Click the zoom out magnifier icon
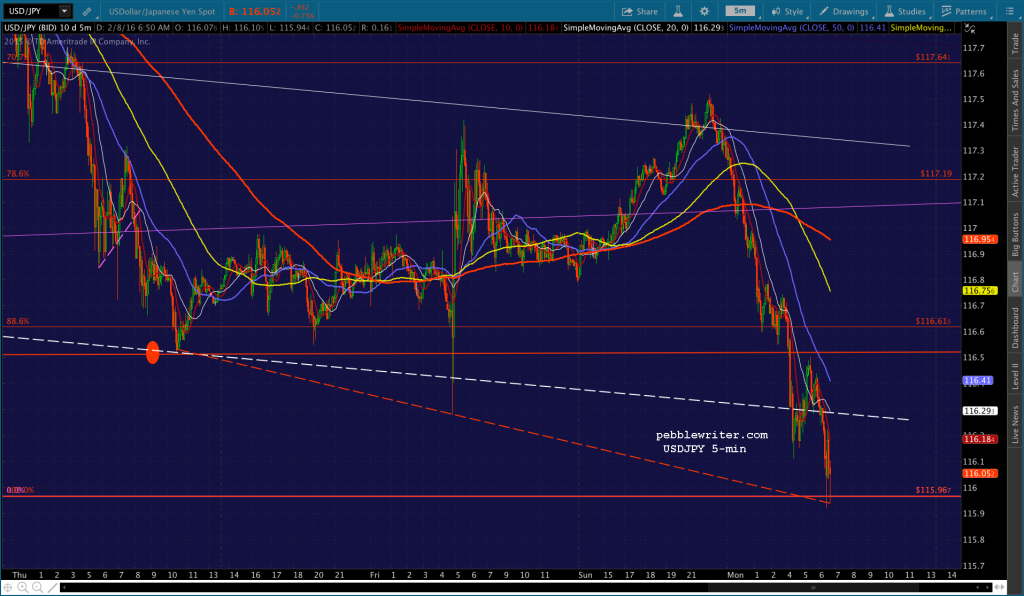1024x596 pixels. click(x=38, y=588)
